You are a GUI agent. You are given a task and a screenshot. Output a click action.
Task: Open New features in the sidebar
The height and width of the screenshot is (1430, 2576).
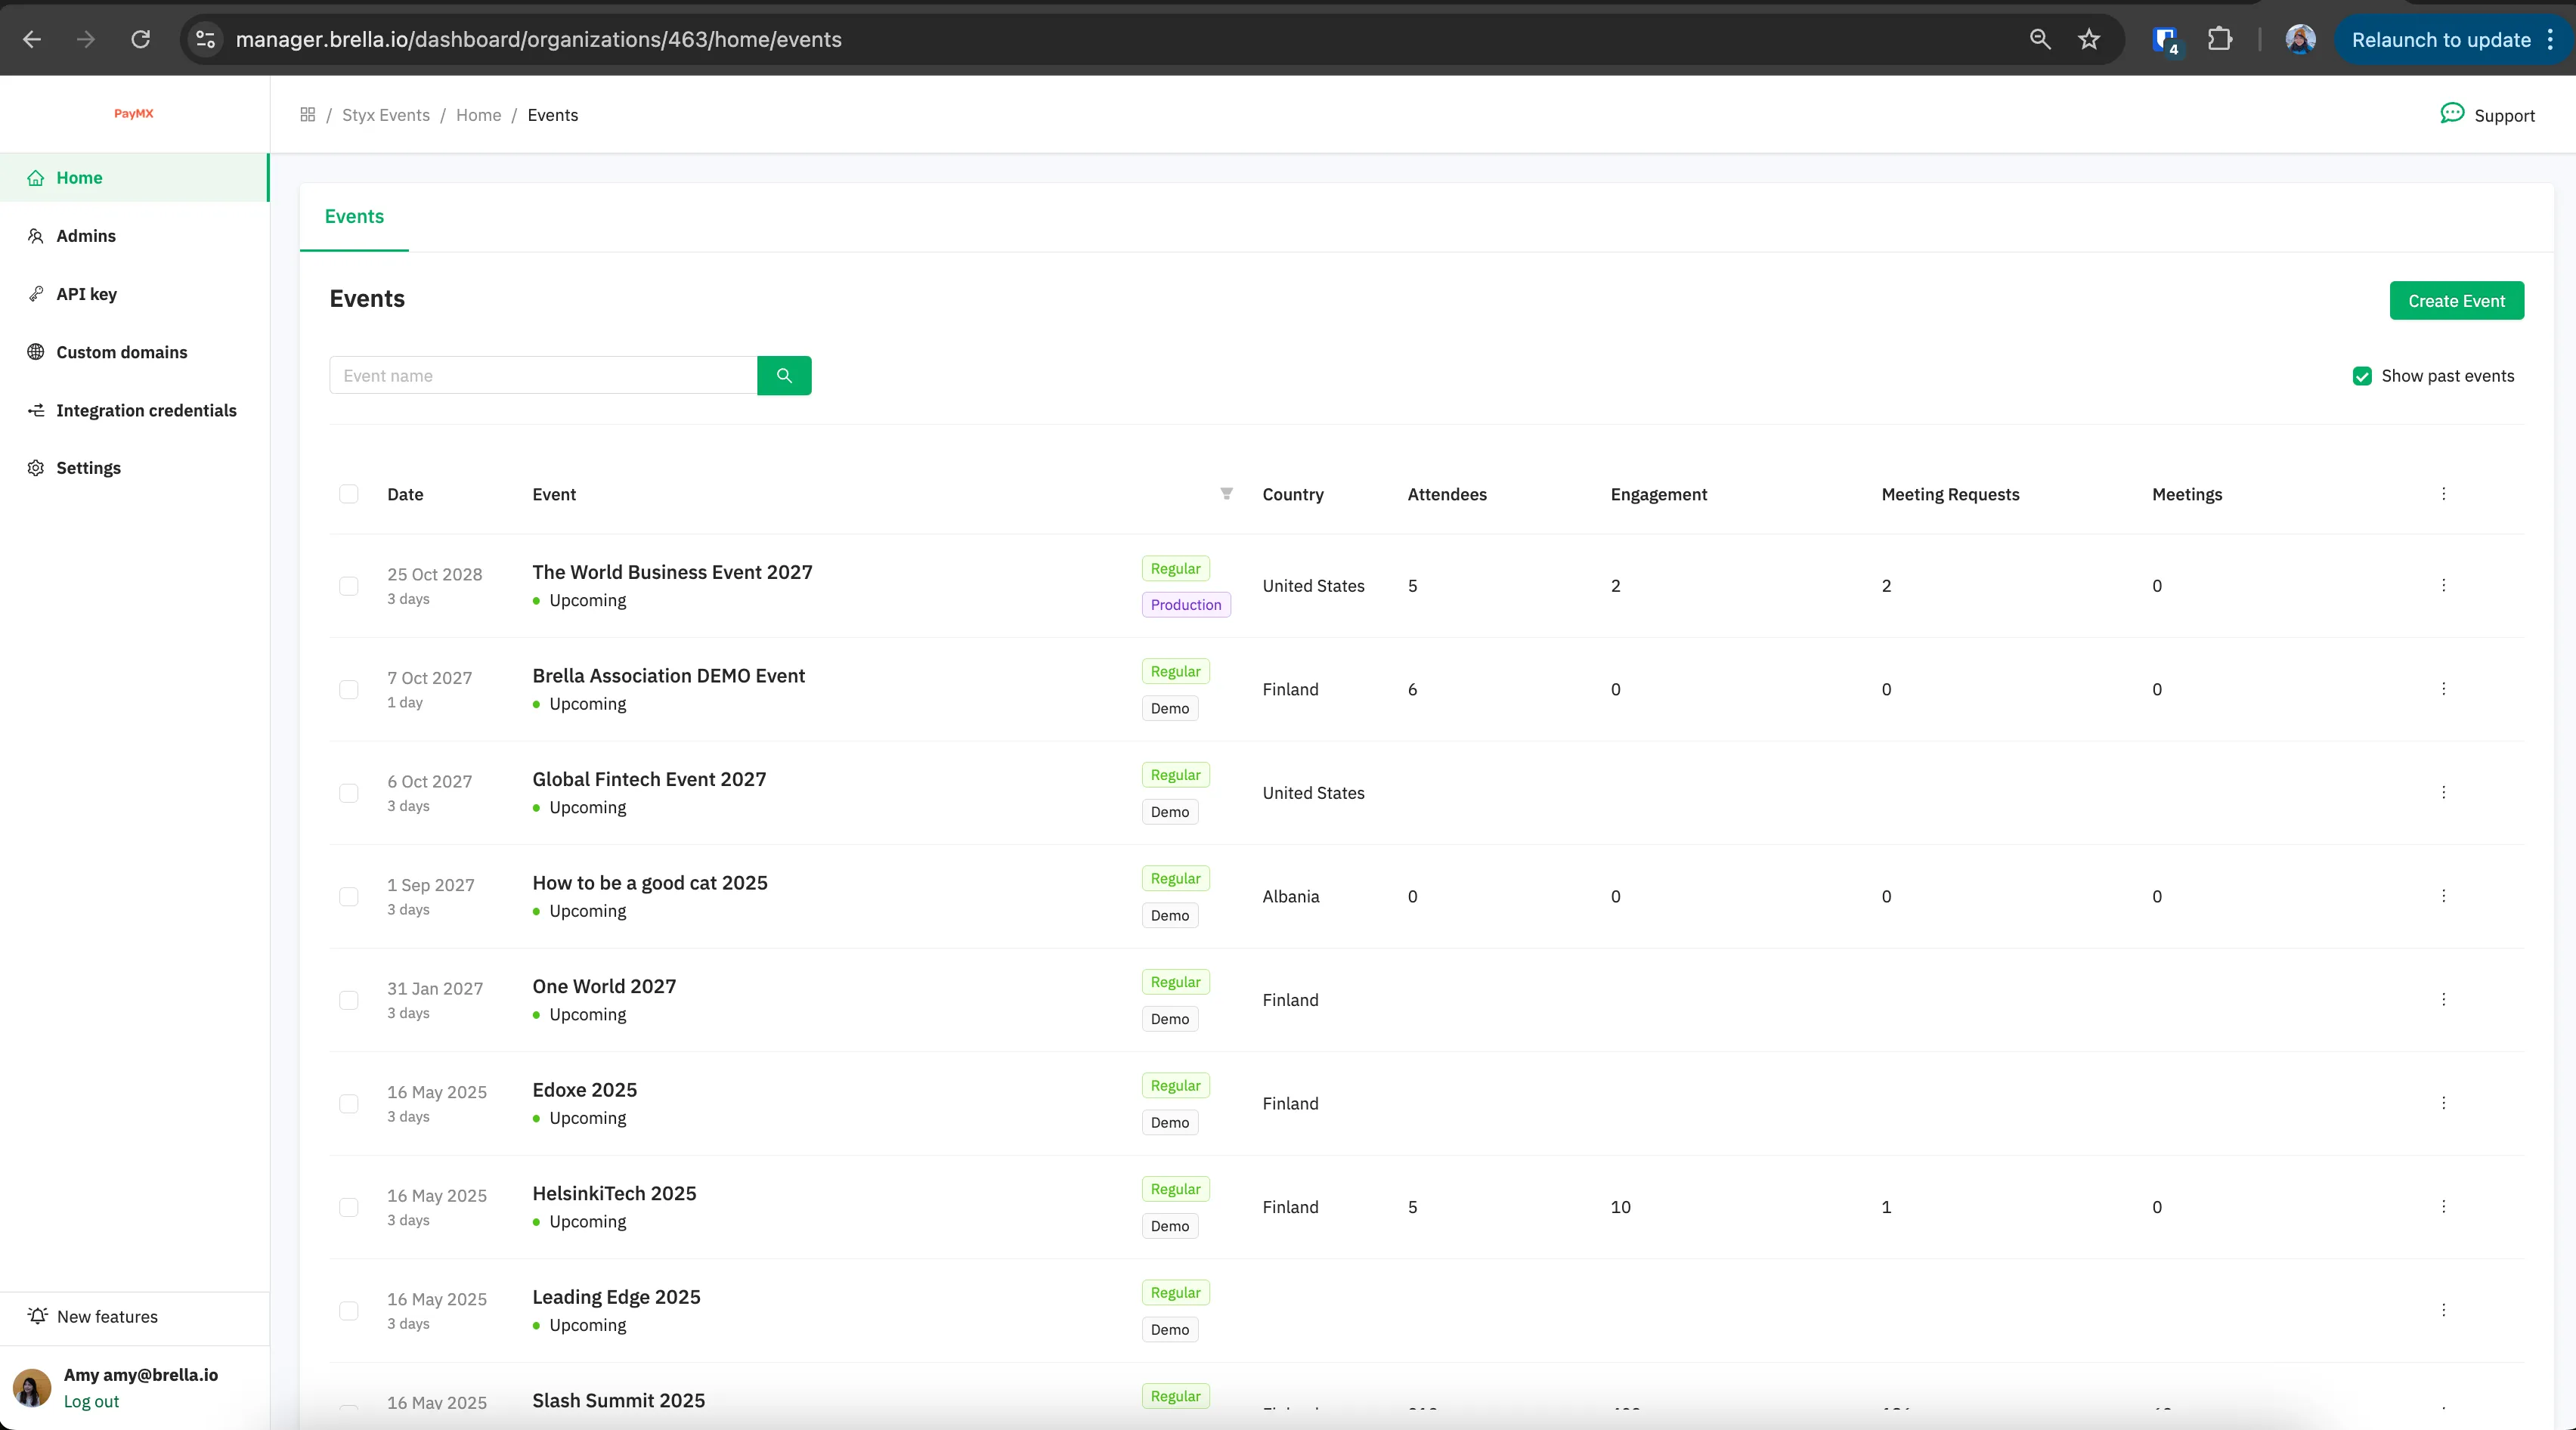tap(107, 1317)
